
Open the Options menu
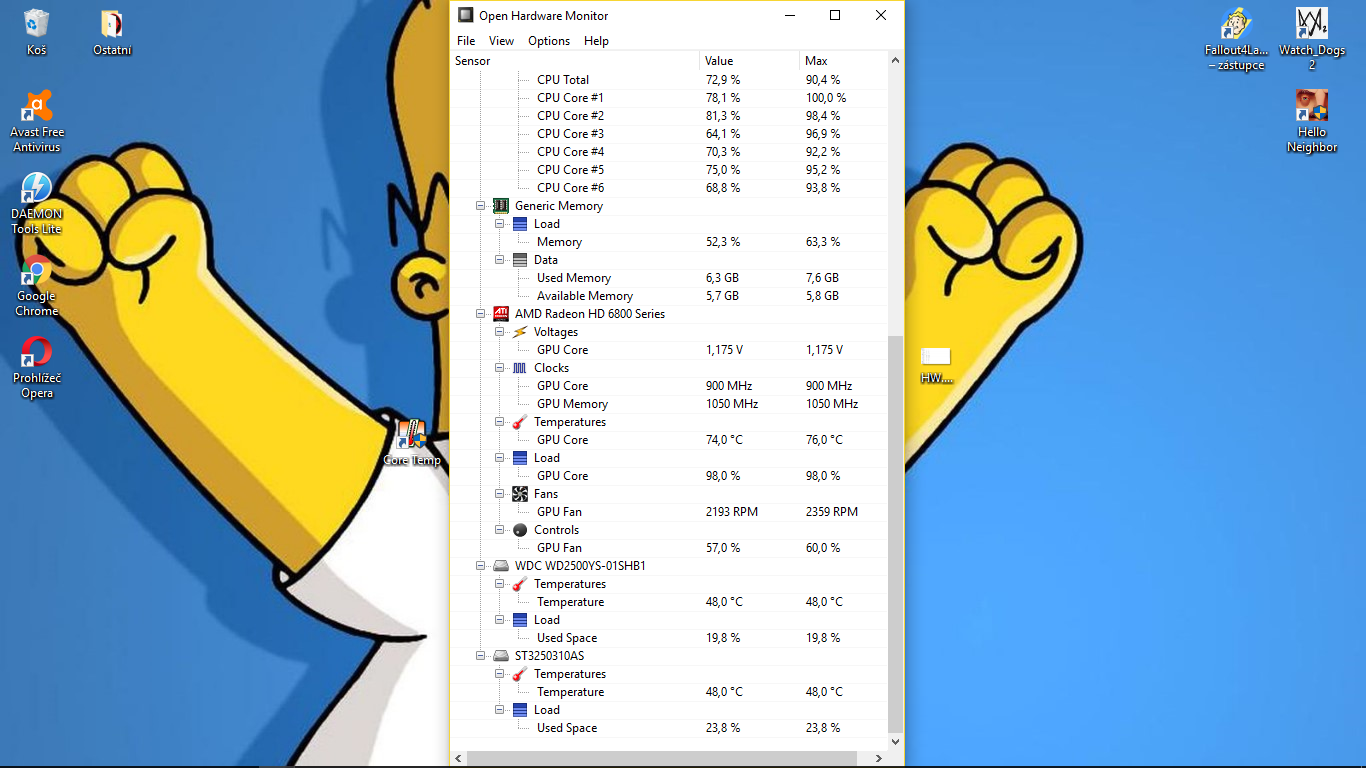pyautogui.click(x=549, y=41)
